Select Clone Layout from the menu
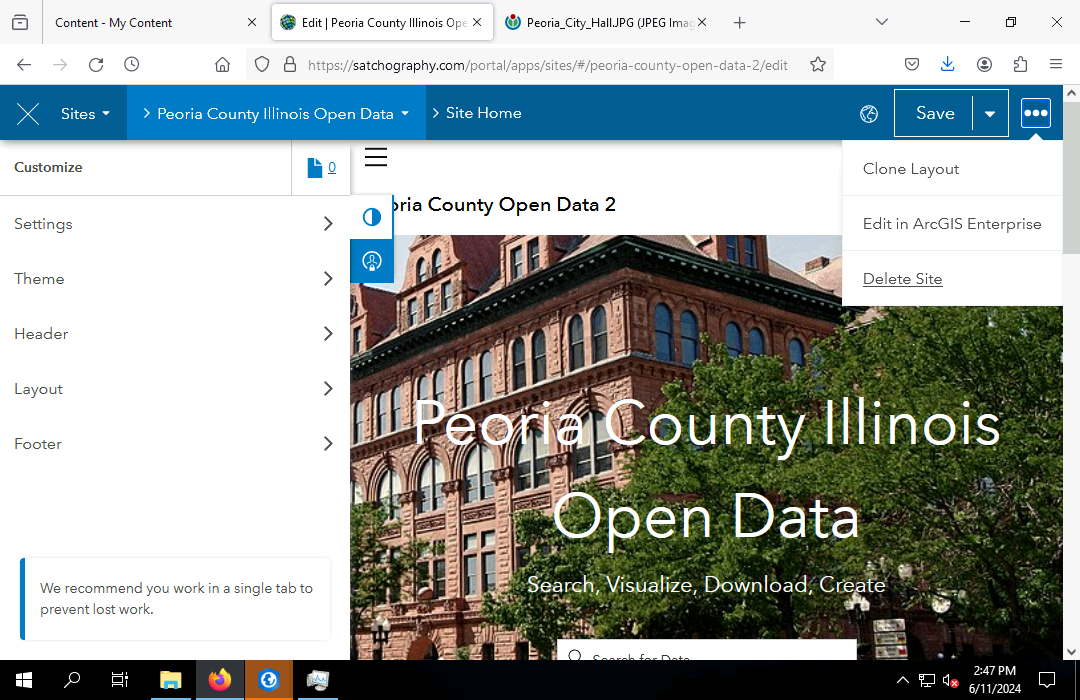The image size is (1080, 700). click(911, 169)
